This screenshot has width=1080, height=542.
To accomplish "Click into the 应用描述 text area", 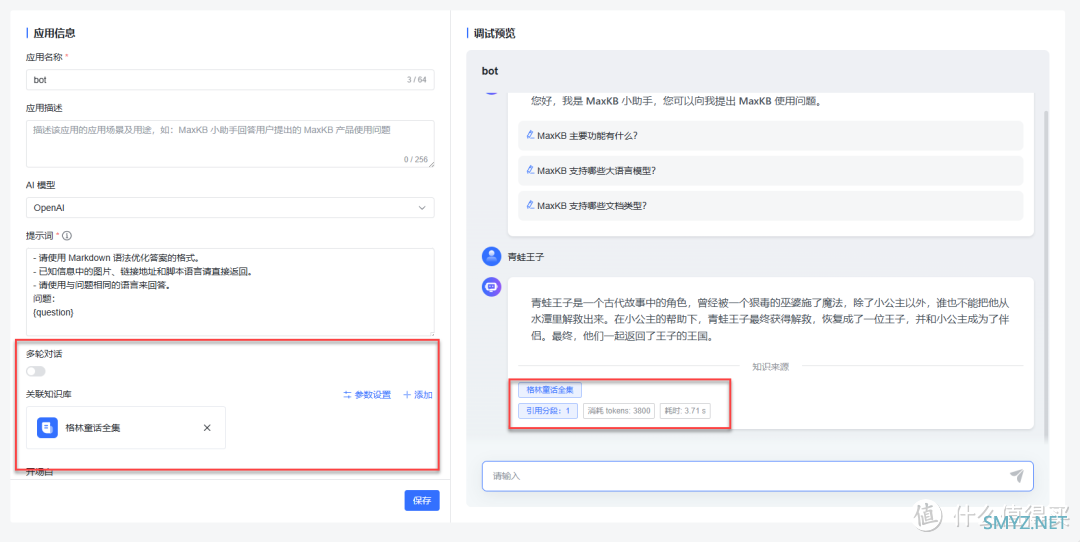I will click(x=230, y=144).
